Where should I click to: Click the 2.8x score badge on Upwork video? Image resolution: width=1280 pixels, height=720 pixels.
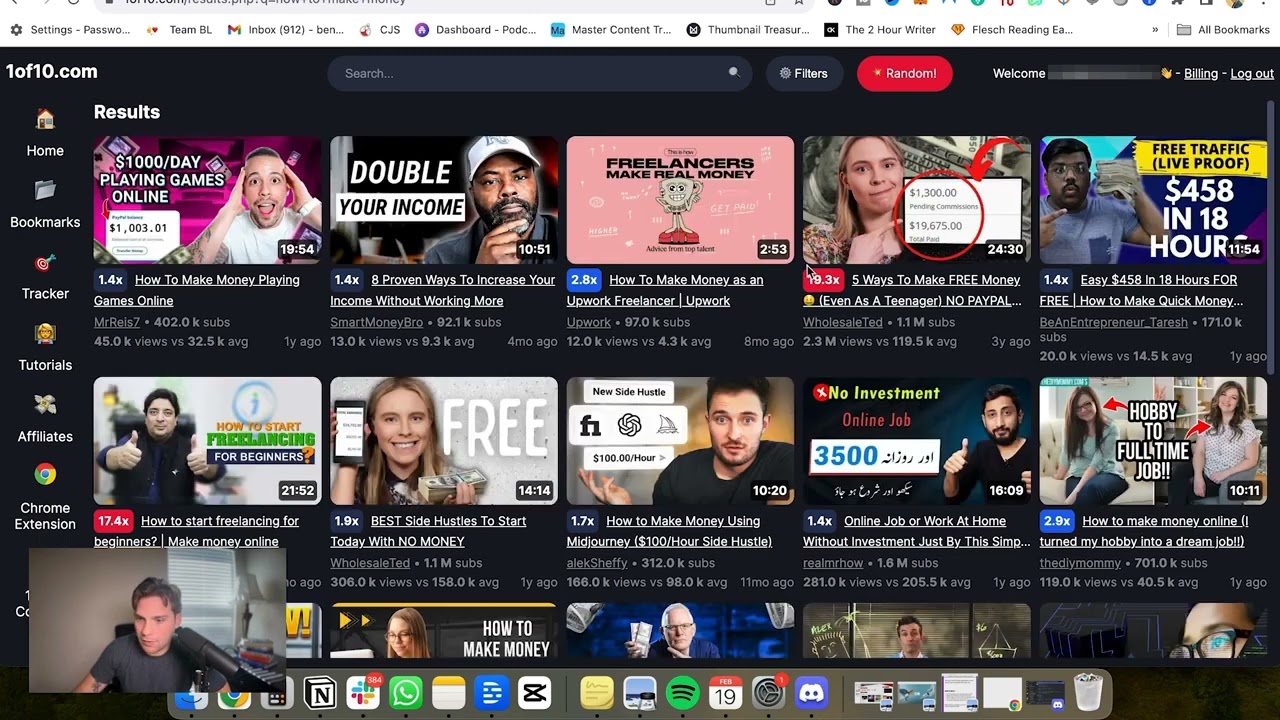tap(584, 280)
